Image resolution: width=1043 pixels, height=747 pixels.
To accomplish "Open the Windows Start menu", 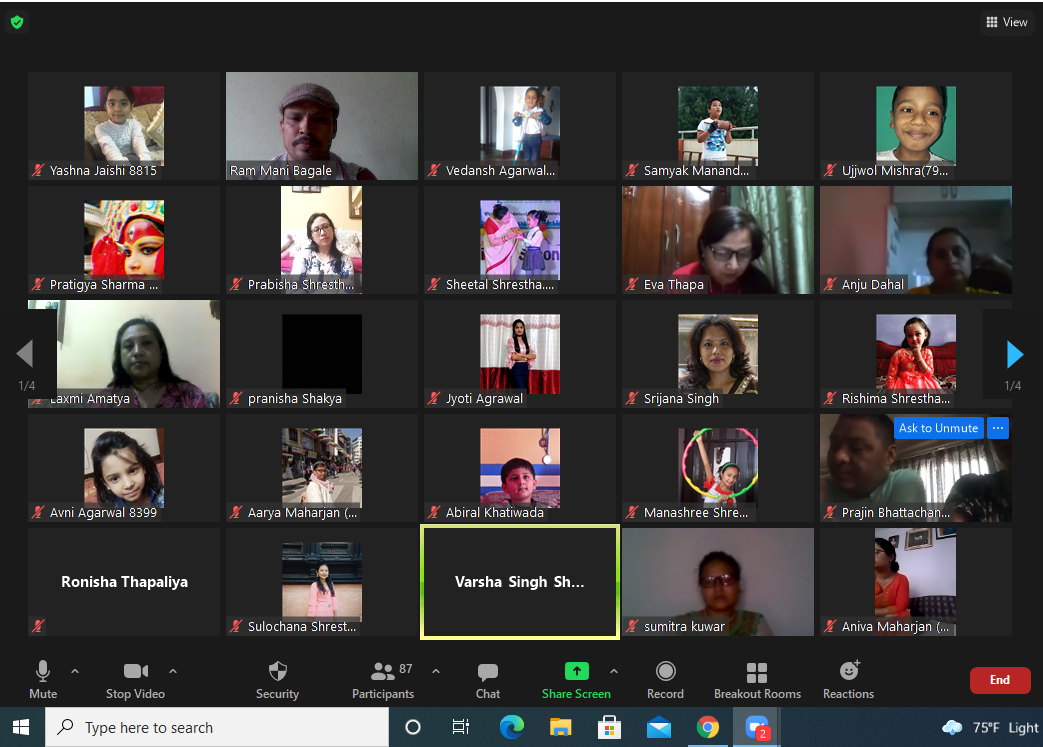I will (21, 727).
